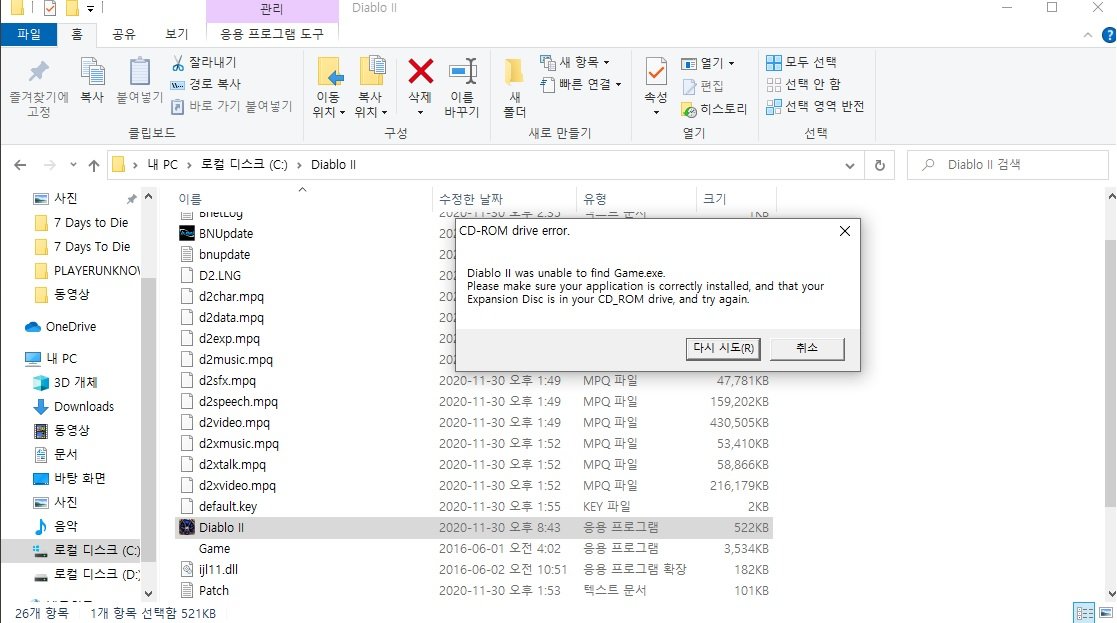Select the 잘라내기 (Cut) icon
This screenshot has width=1117, height=623.
[x=180, y=62]
